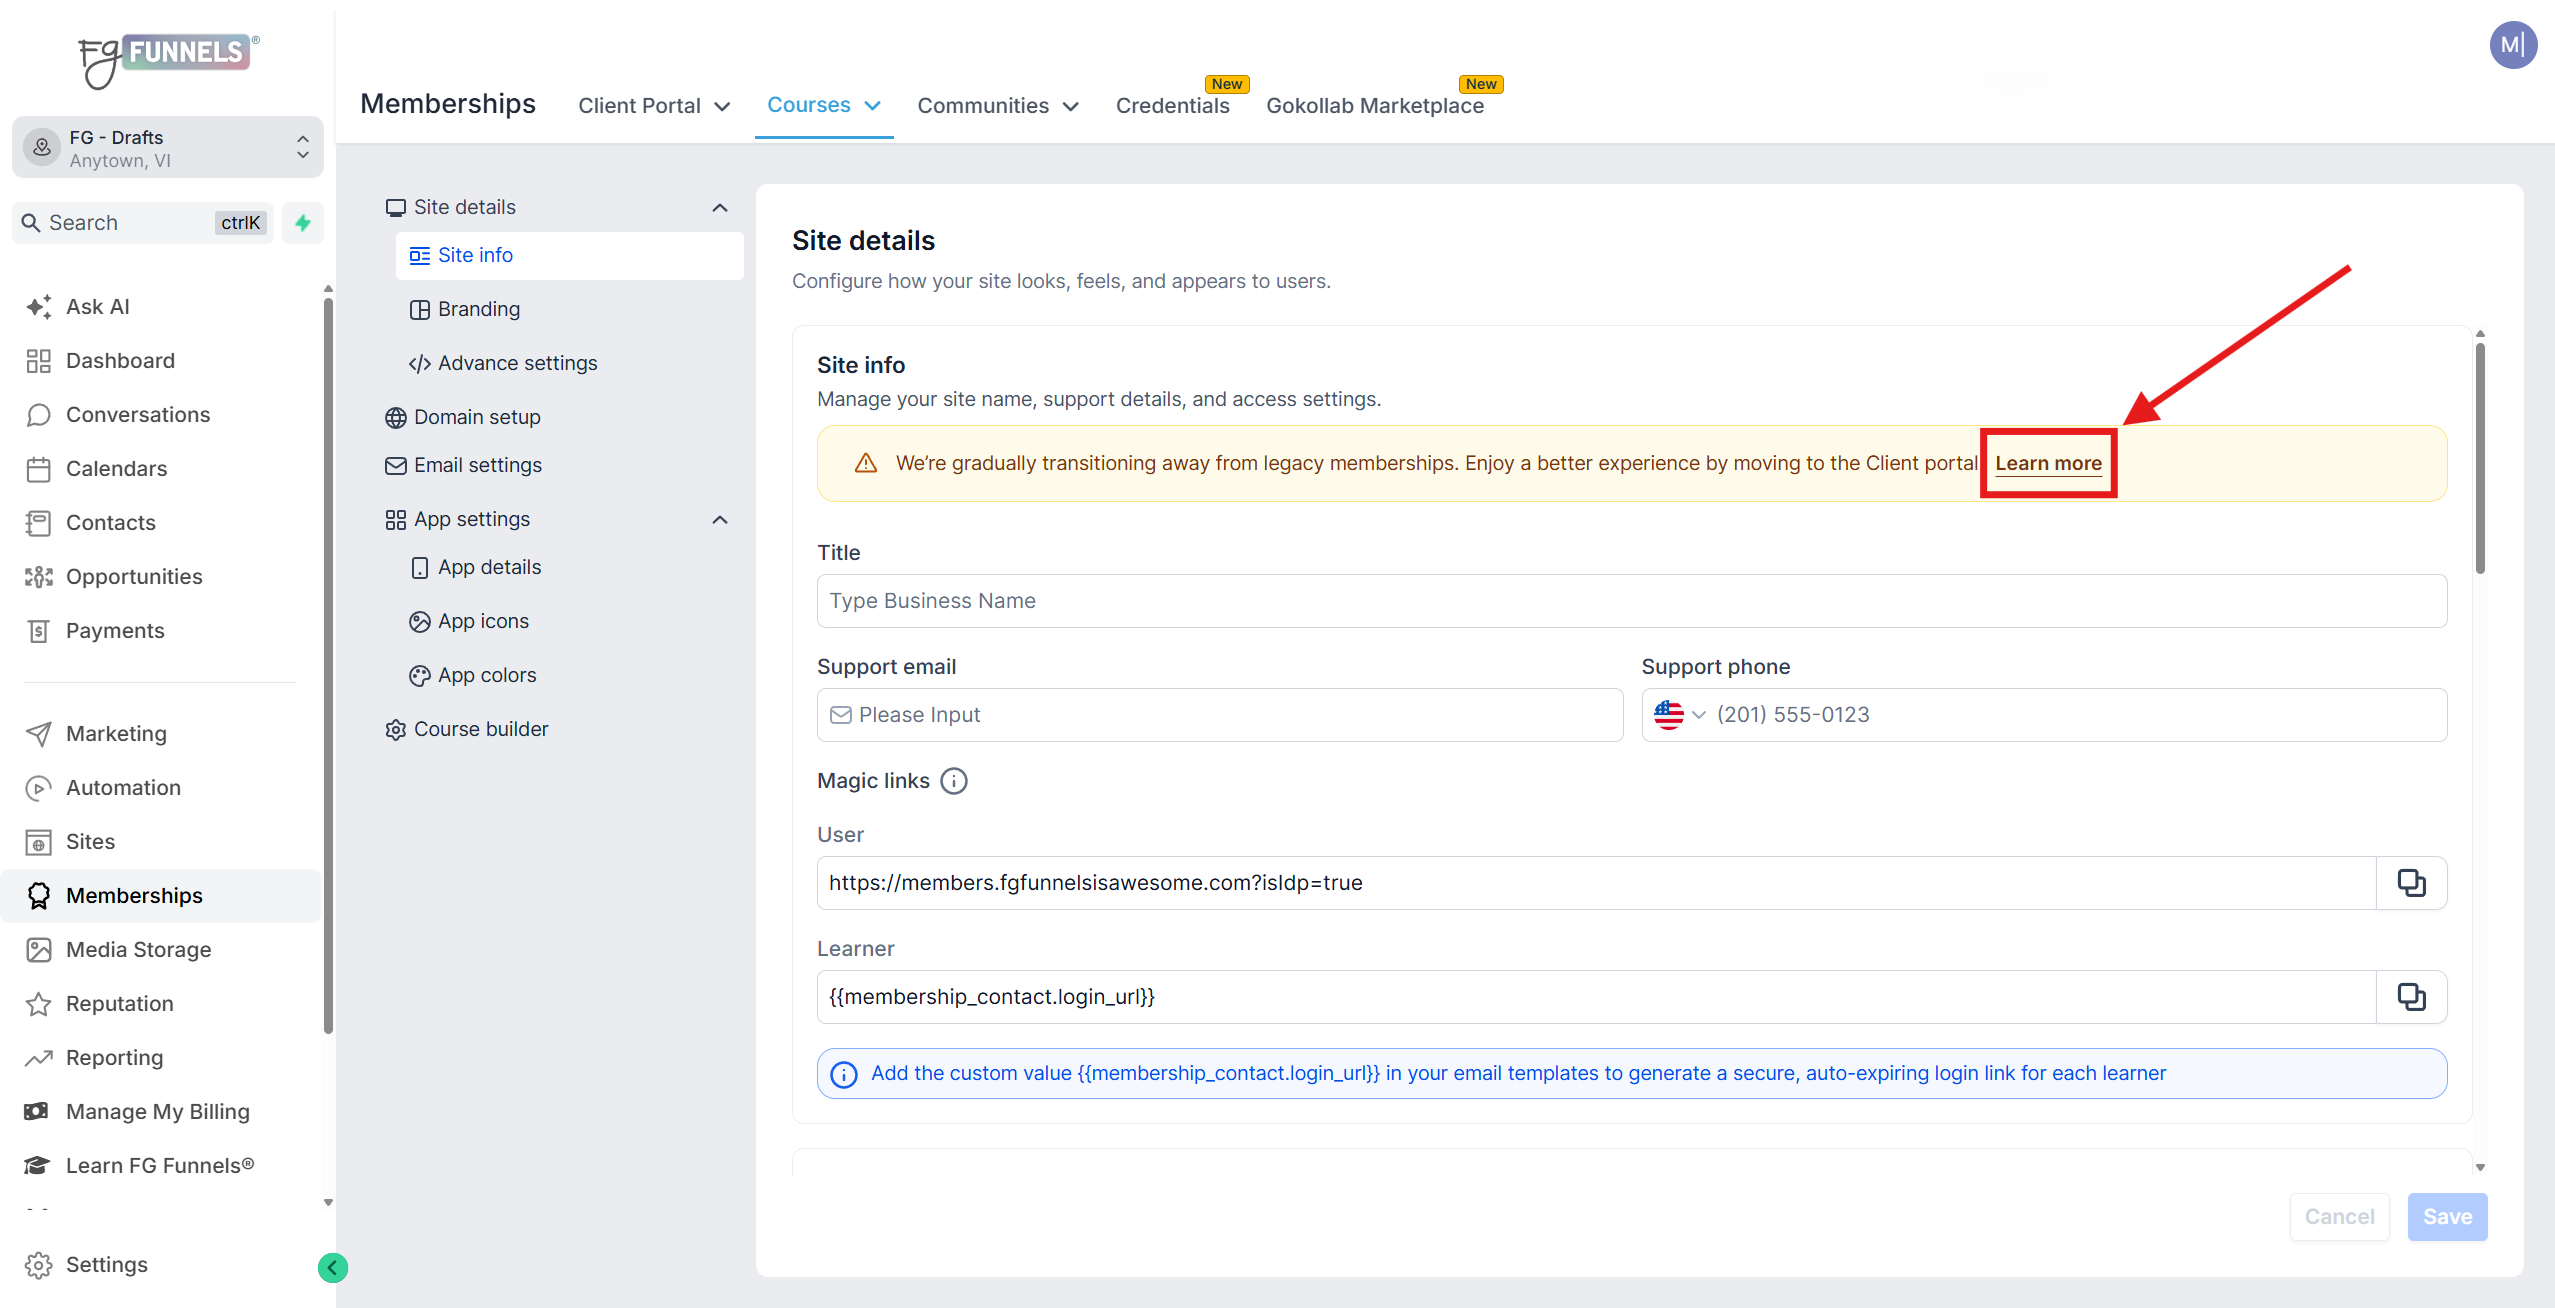This screenshot has width=2555, height=1308.
Task: Click the green lightning quick actions icon
Action: tap(303, 223)
